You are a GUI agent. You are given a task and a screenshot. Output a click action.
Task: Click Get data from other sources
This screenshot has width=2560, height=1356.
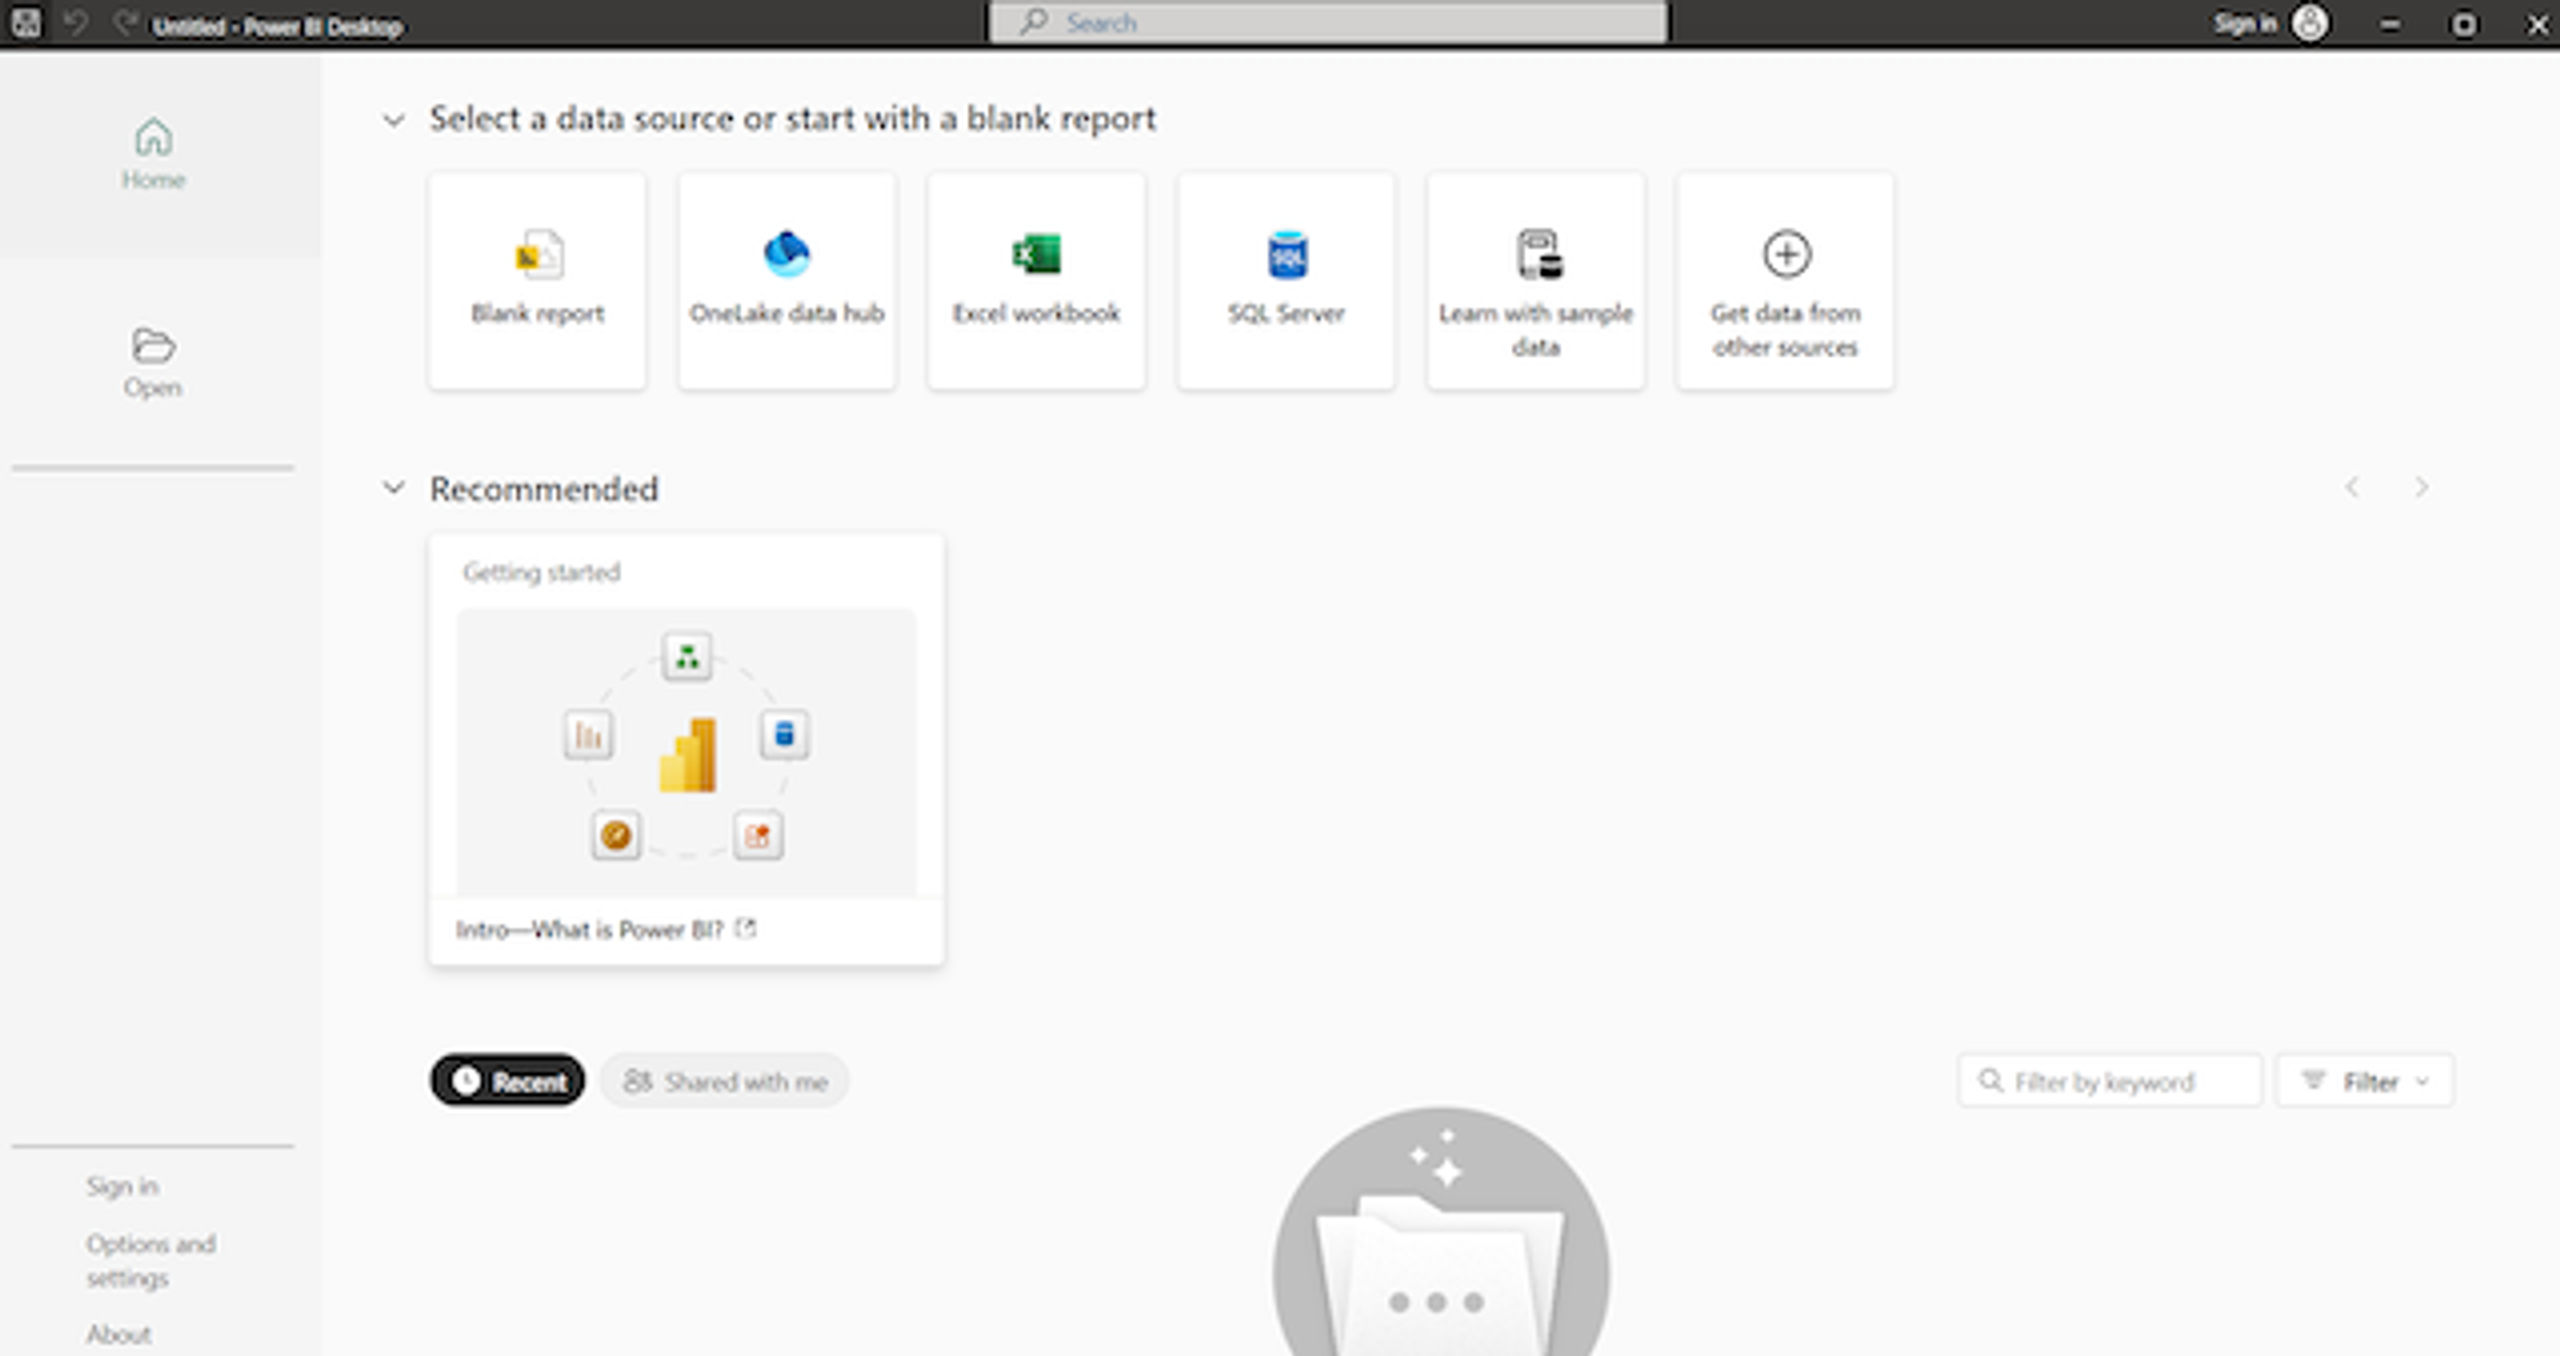[x=1785, y=280]
